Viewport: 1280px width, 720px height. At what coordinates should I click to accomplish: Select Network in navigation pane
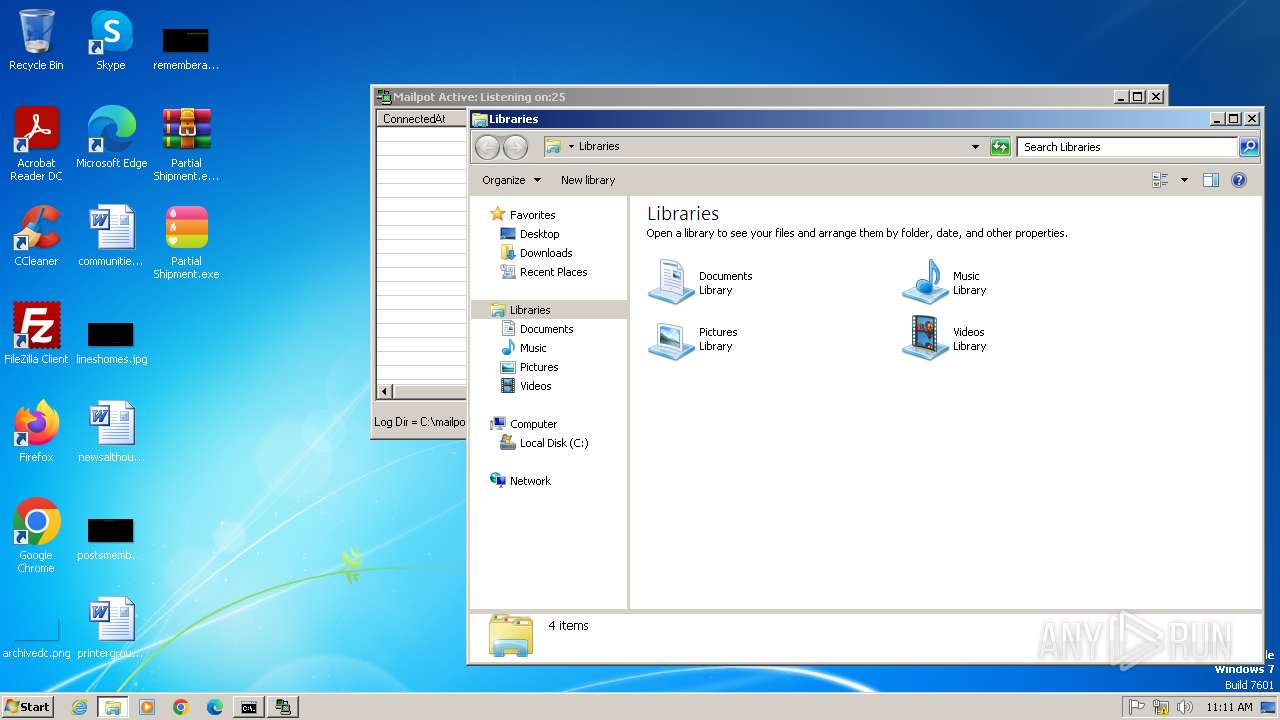pyautogui.click(x=530, y=481)
